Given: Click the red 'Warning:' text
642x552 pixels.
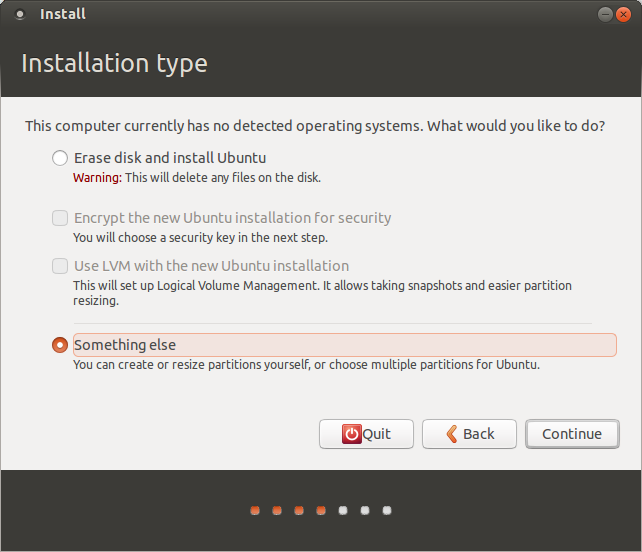Looking at the screenshot, I should 97,178.
